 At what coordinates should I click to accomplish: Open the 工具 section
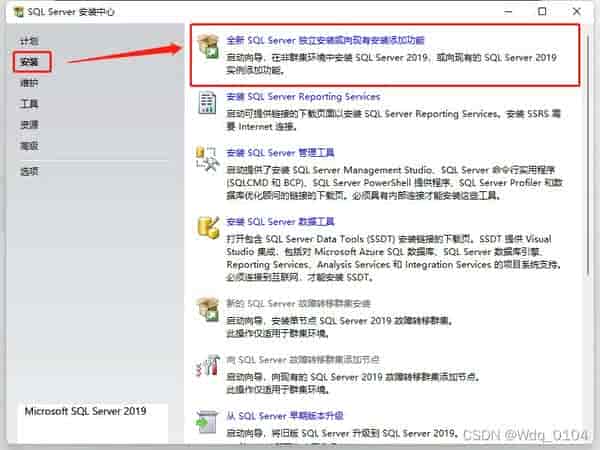(29, 104)
